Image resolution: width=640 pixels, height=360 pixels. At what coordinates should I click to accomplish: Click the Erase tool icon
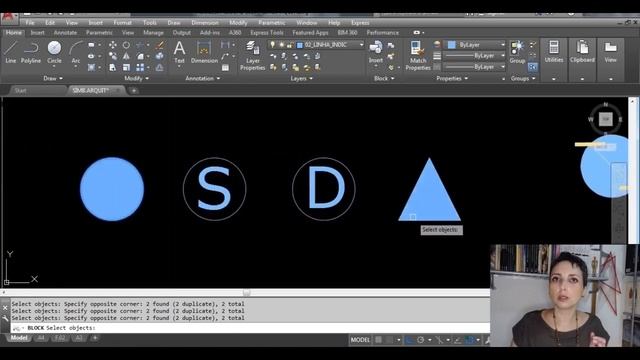coord(160,45)
